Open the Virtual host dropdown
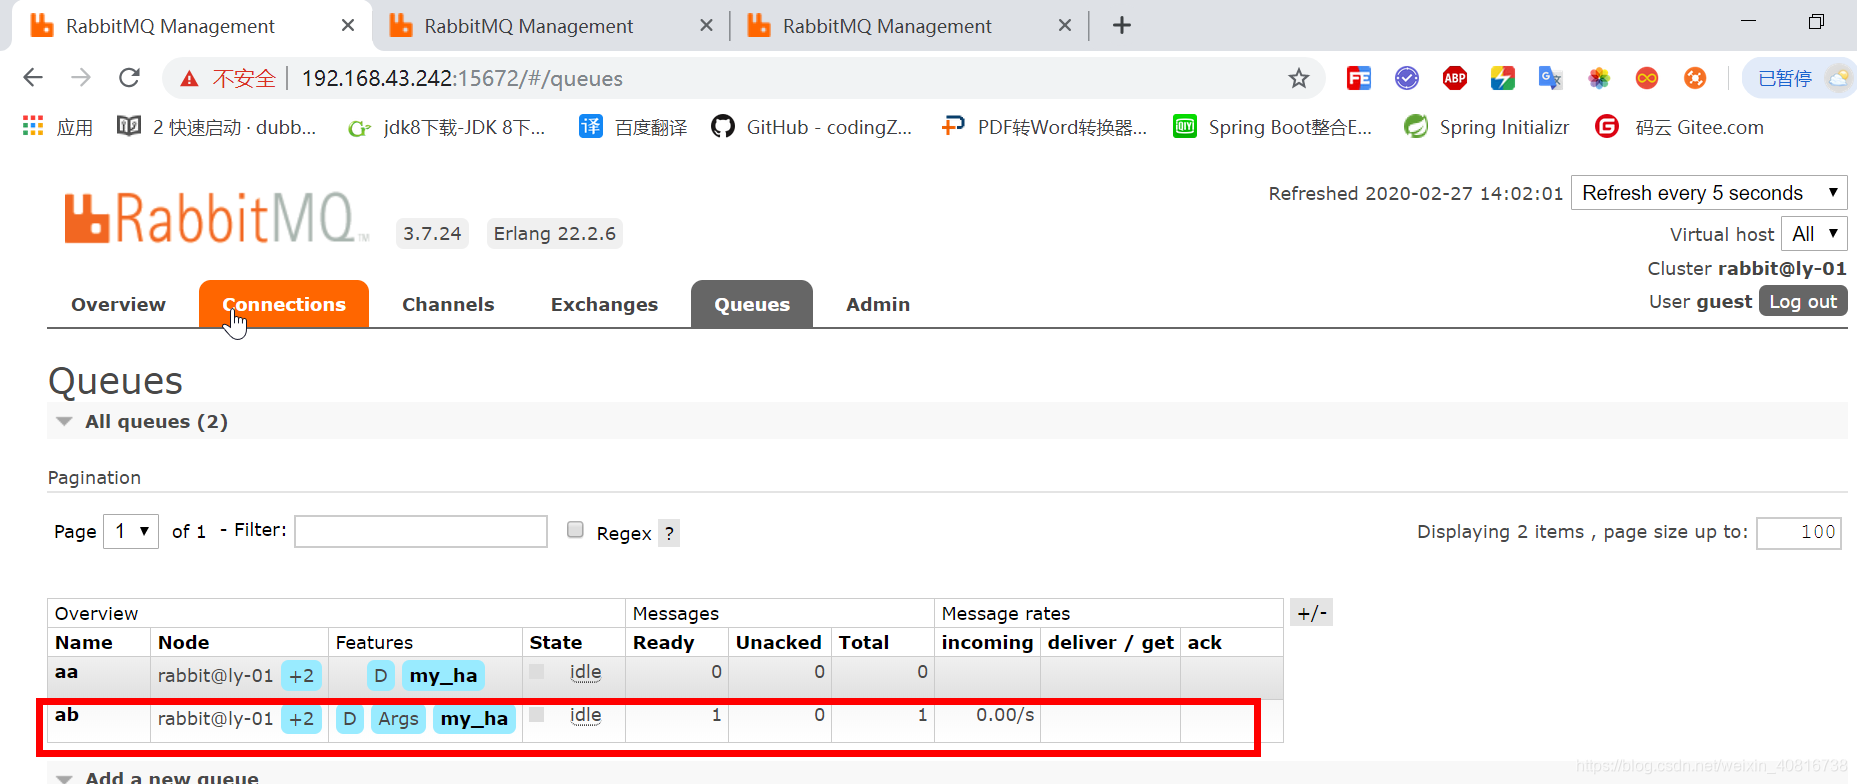This screenshot has height=784, width=1857. click(x=1814, y=234)
